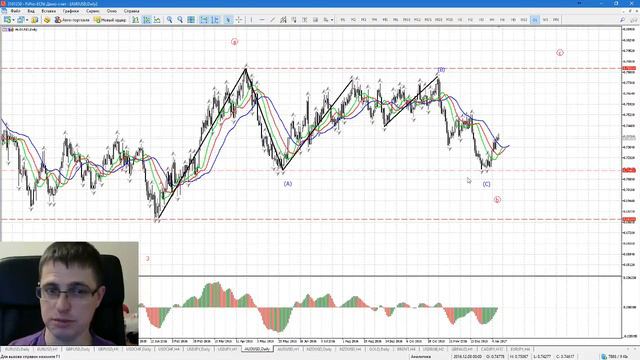Click the top red dashed line price tag
The image size is (640, 360).
629,68
